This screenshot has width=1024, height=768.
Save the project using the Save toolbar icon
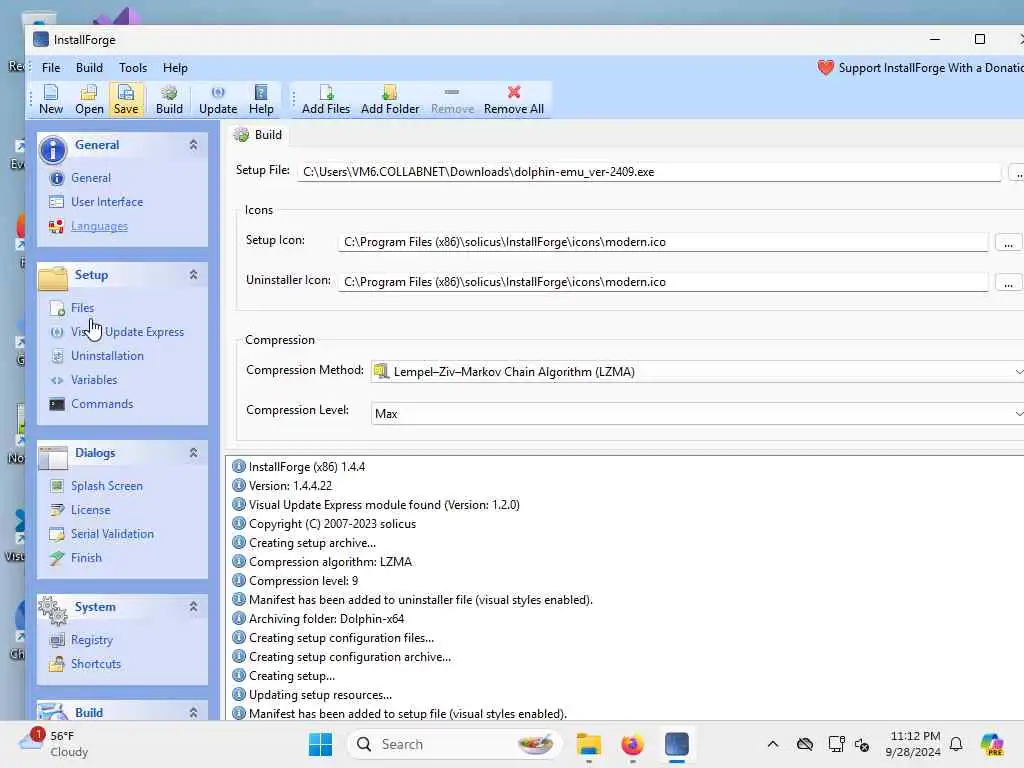(125, 99)
